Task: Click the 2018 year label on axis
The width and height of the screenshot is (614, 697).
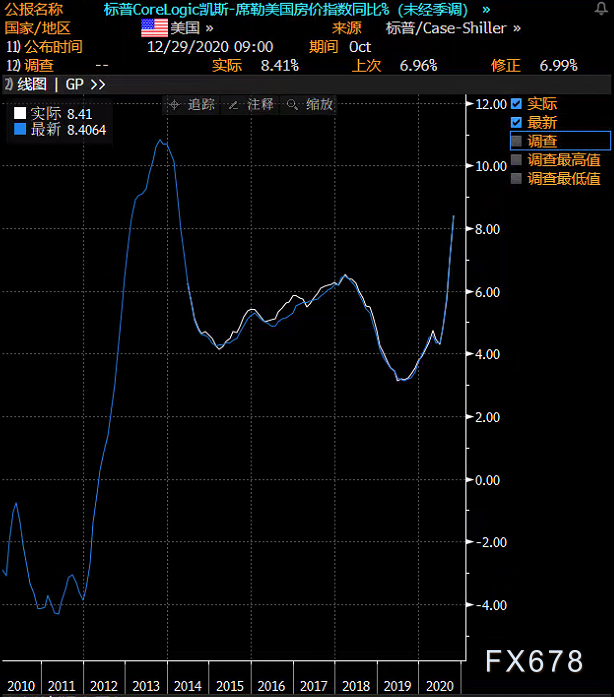Action: click(x=356, y=686)
